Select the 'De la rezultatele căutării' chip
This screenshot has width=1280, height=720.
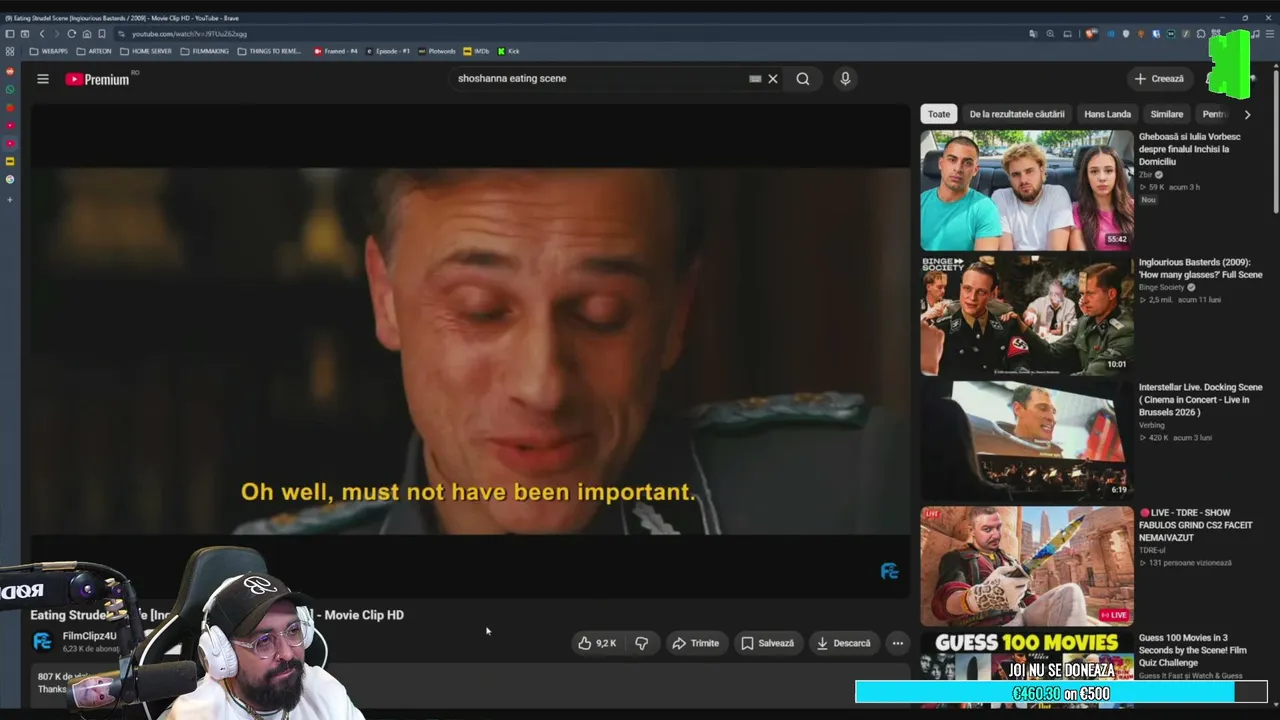(x=1017, y=114)
